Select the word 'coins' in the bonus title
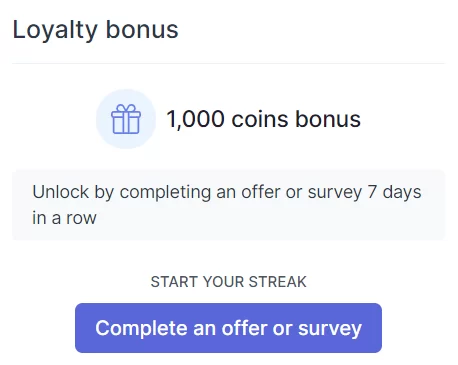The image size is (458, 365). 260,119
